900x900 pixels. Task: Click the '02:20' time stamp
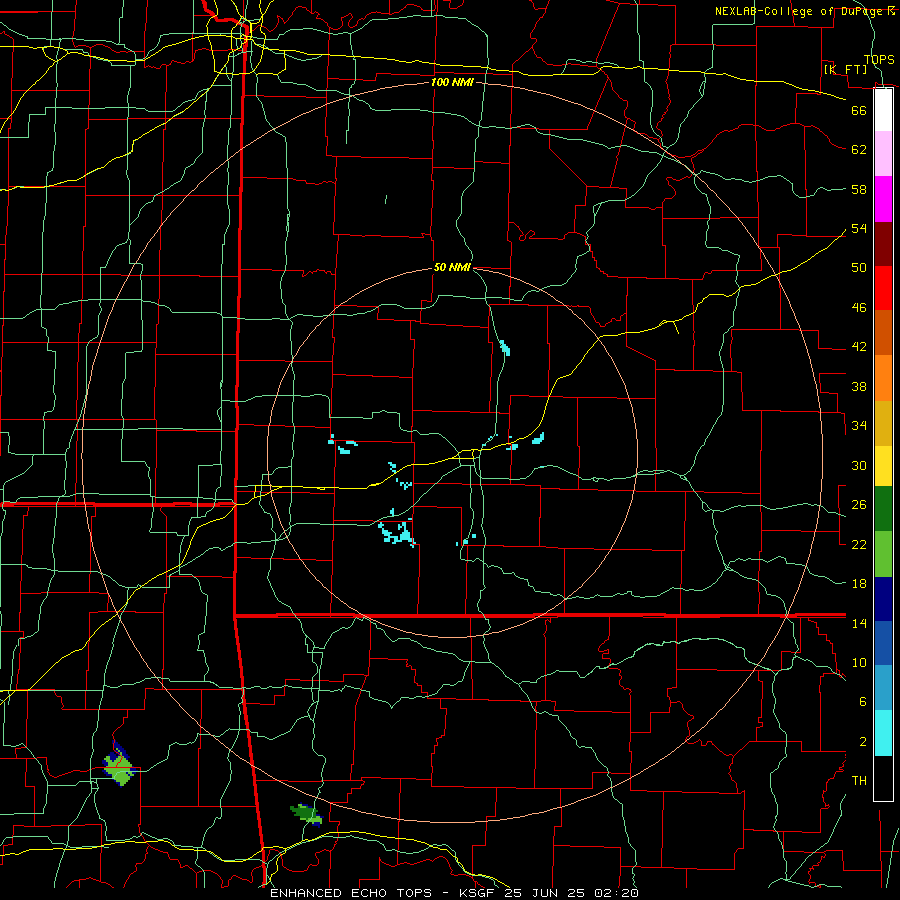(616, 893)
